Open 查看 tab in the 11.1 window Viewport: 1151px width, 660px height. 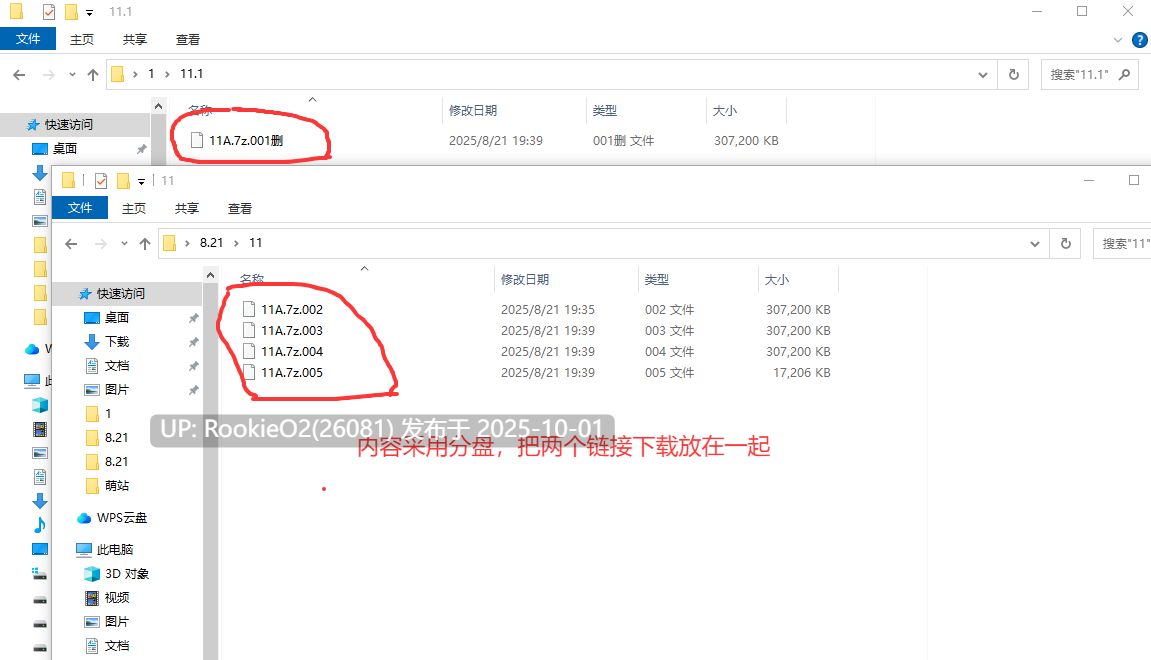pyautogui.click(x=187, y=40)
